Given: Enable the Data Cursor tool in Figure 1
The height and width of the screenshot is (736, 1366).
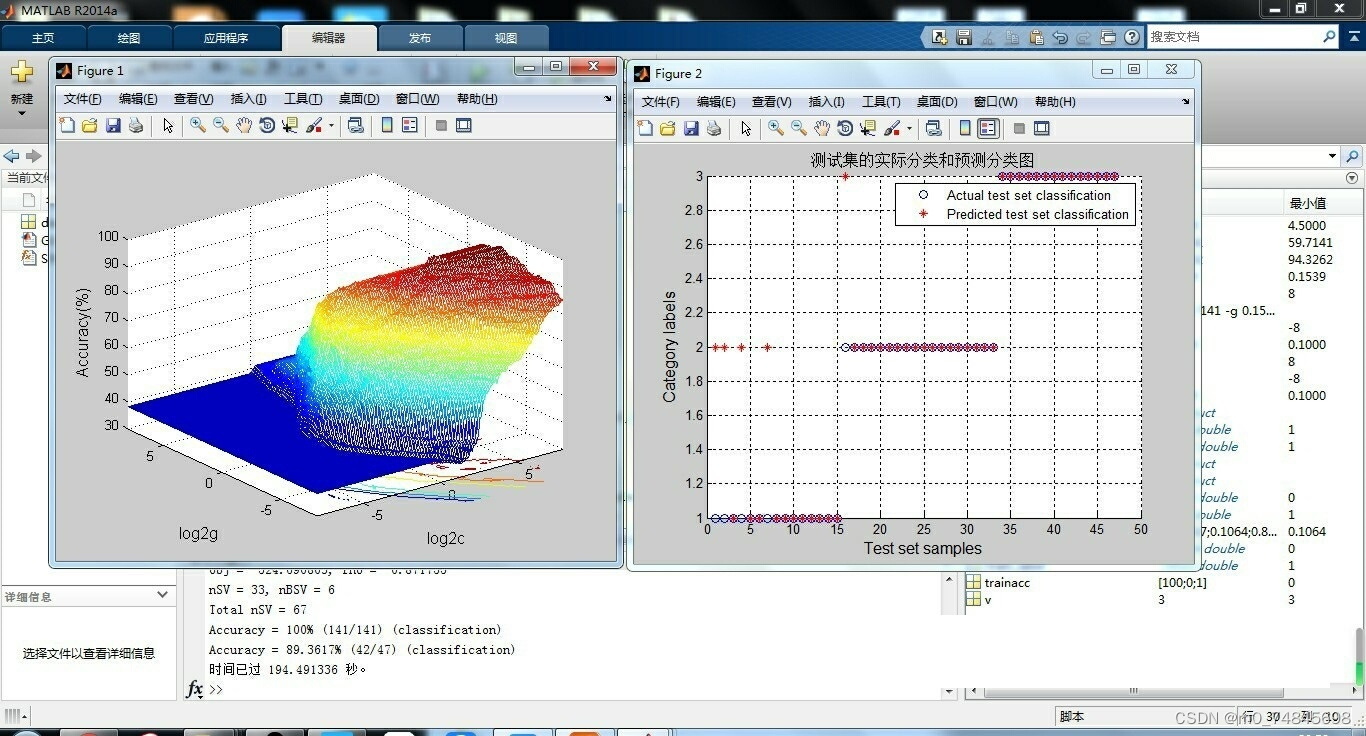Looking at the screenshot, I should point(289,126).
